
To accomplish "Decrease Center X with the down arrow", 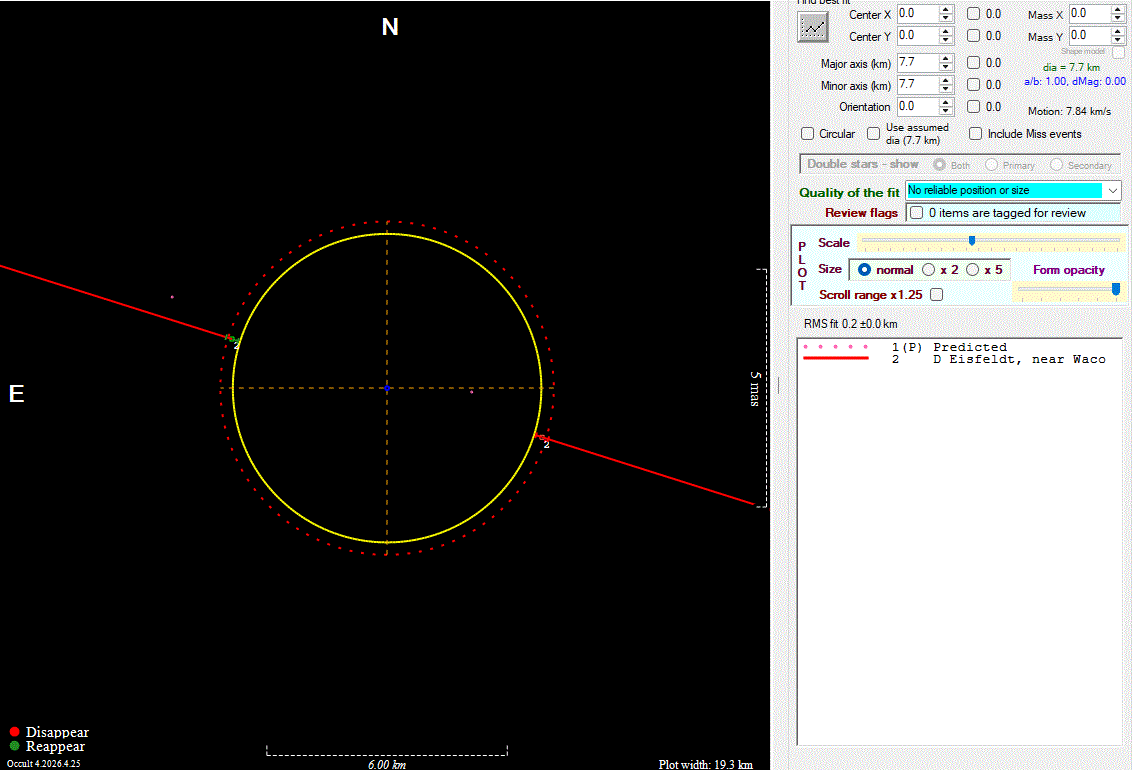I will coord(946,18).
